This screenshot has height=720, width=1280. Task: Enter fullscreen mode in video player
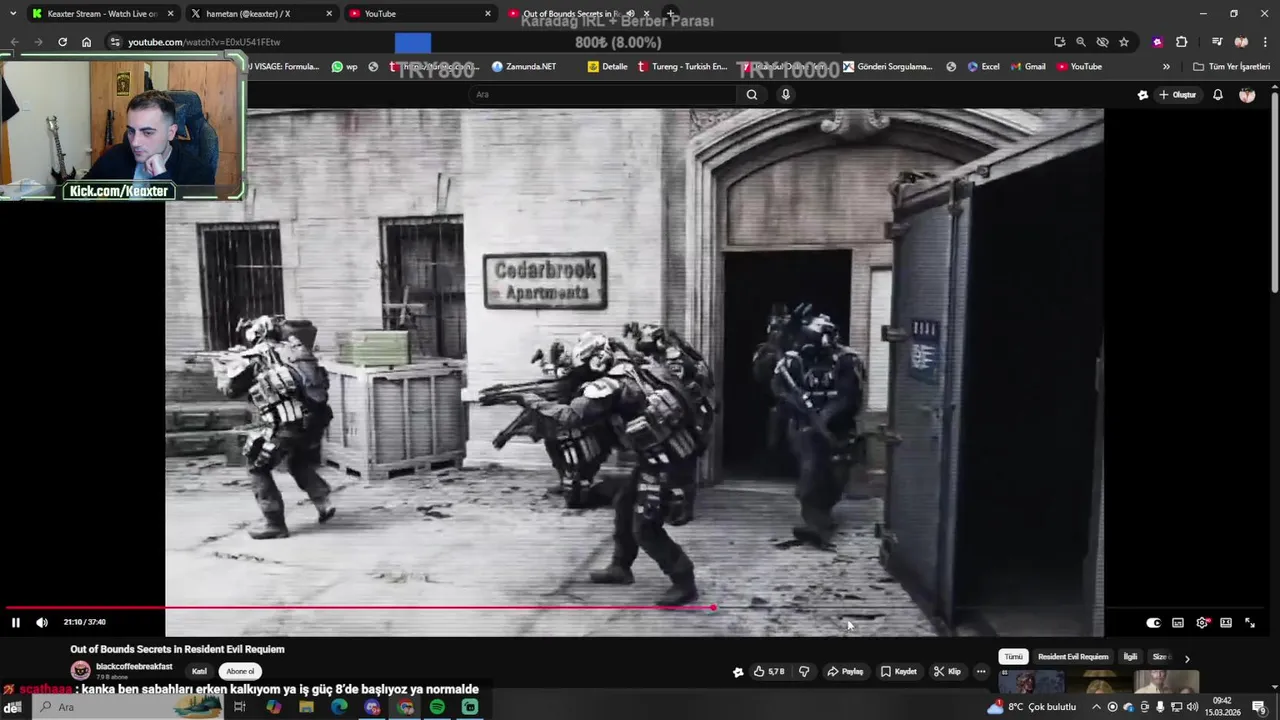1250,623
